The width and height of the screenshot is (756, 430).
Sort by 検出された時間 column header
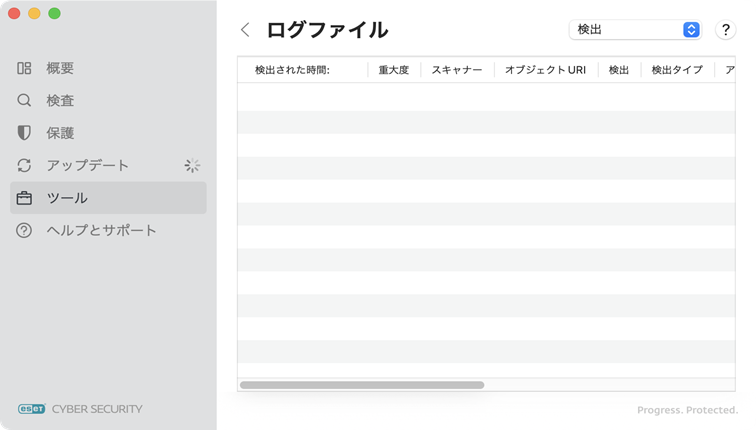292,70
